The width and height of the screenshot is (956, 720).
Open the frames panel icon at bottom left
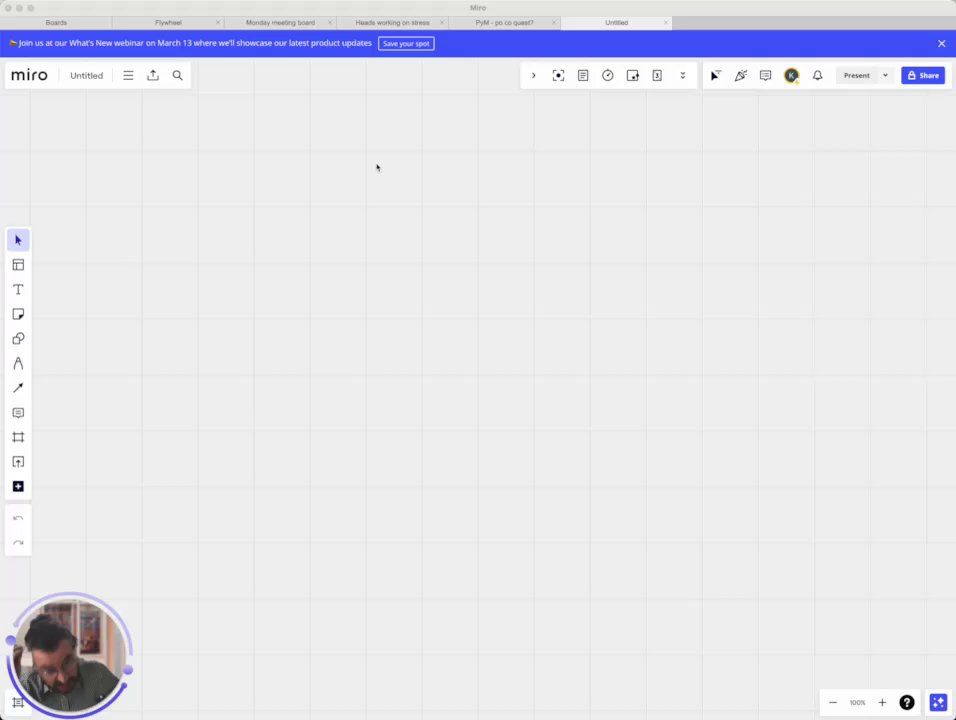(18, 702)
